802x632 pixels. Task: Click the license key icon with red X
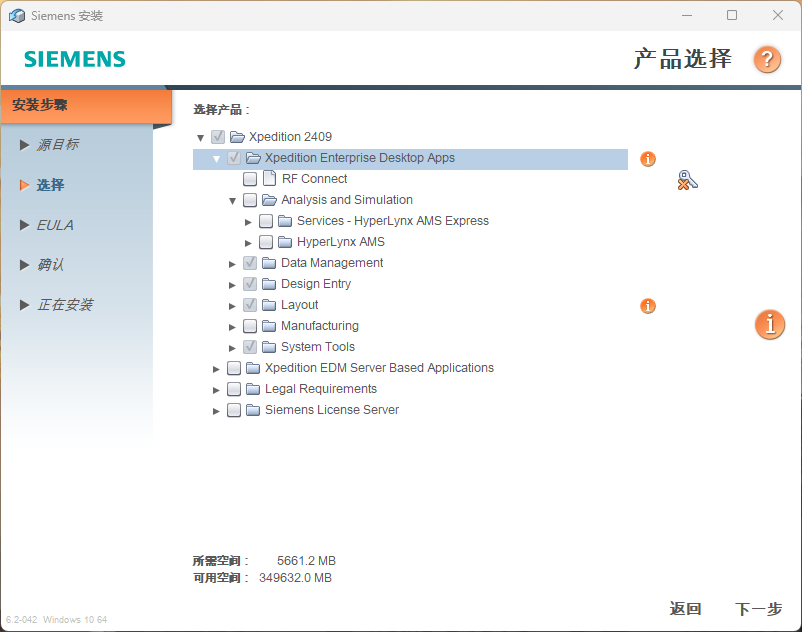point(686,181)
